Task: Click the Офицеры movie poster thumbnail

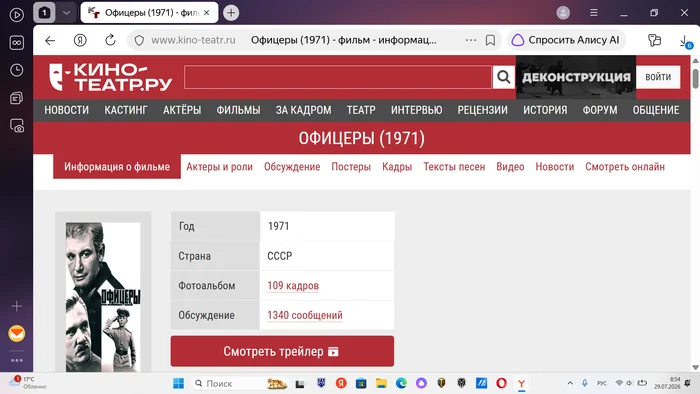Action: 103,297
